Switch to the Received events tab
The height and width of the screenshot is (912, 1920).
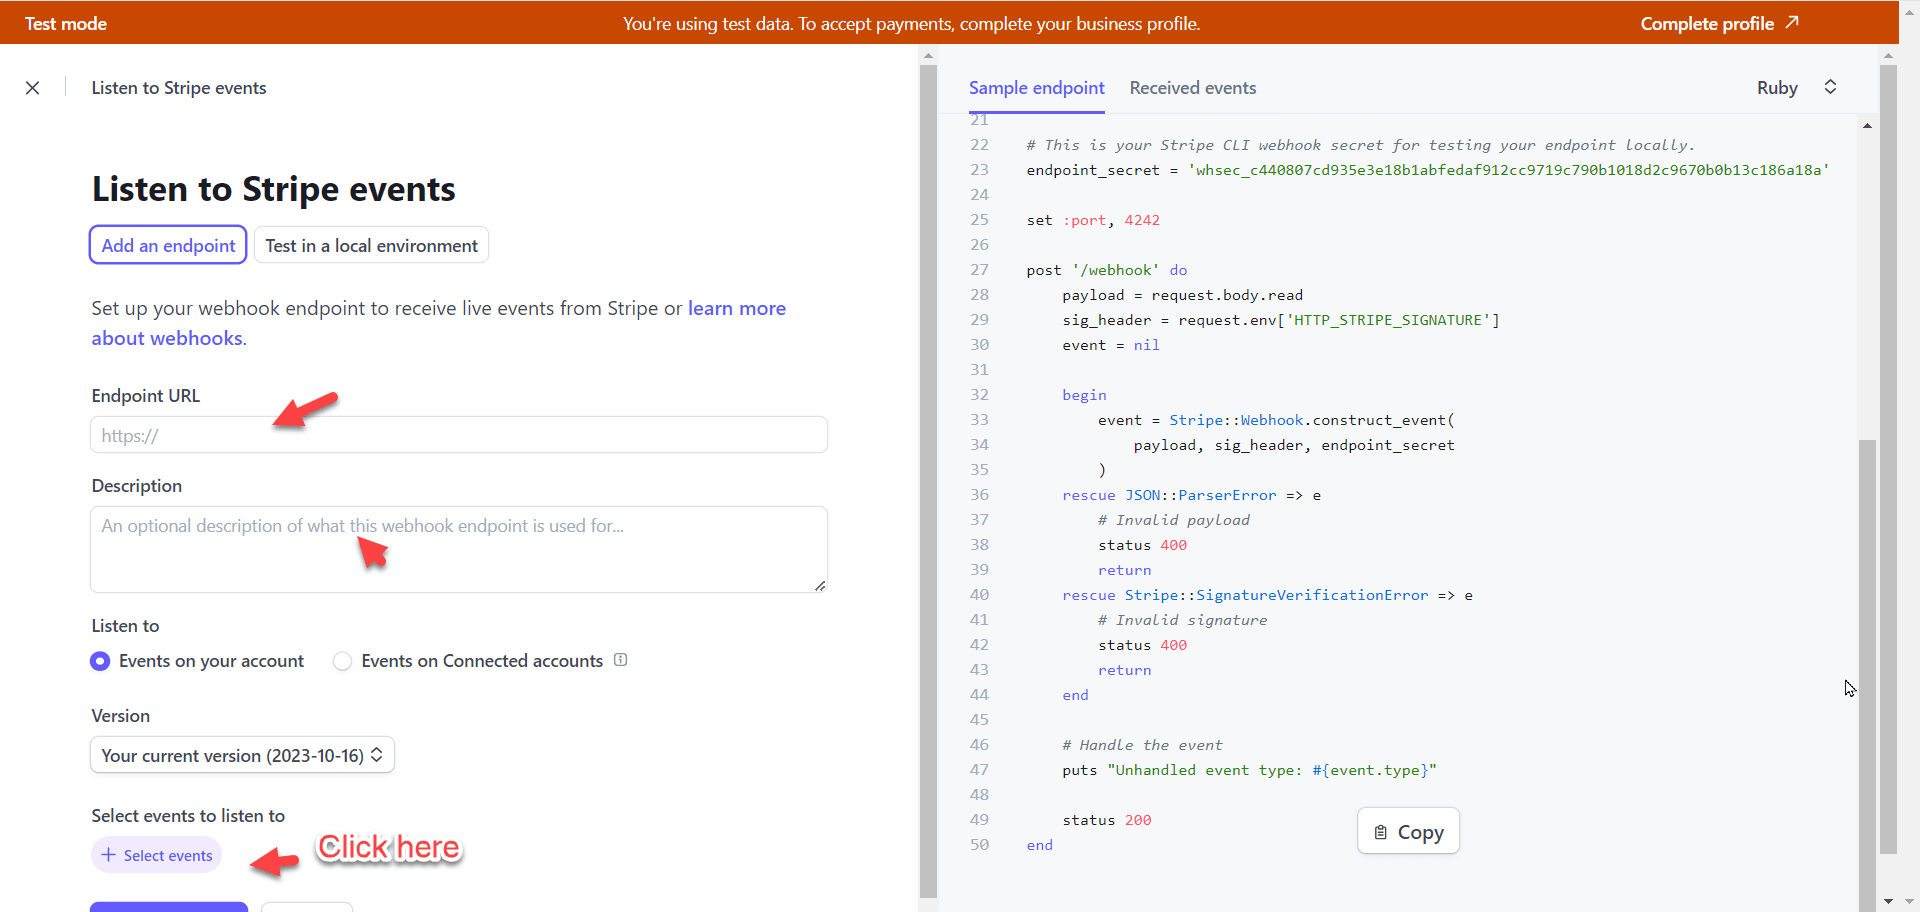click(x=1192, y=88)
